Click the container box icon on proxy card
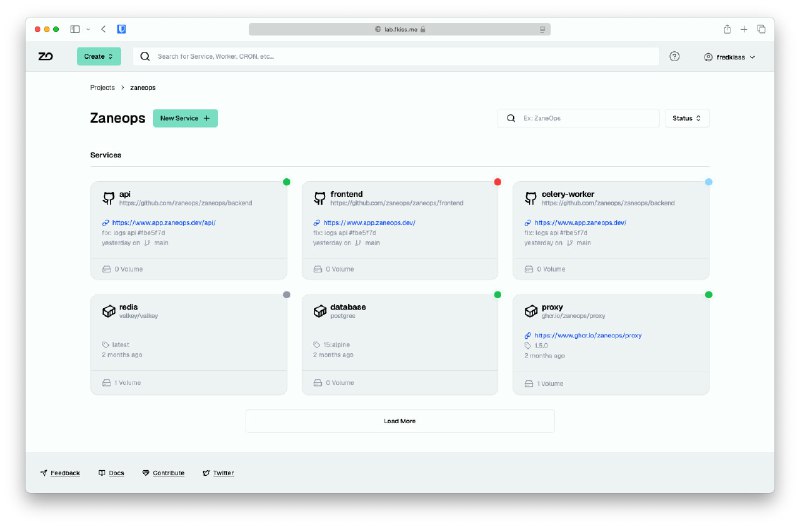This screenshot has width=800, height=527. click(x=530, y=311)
